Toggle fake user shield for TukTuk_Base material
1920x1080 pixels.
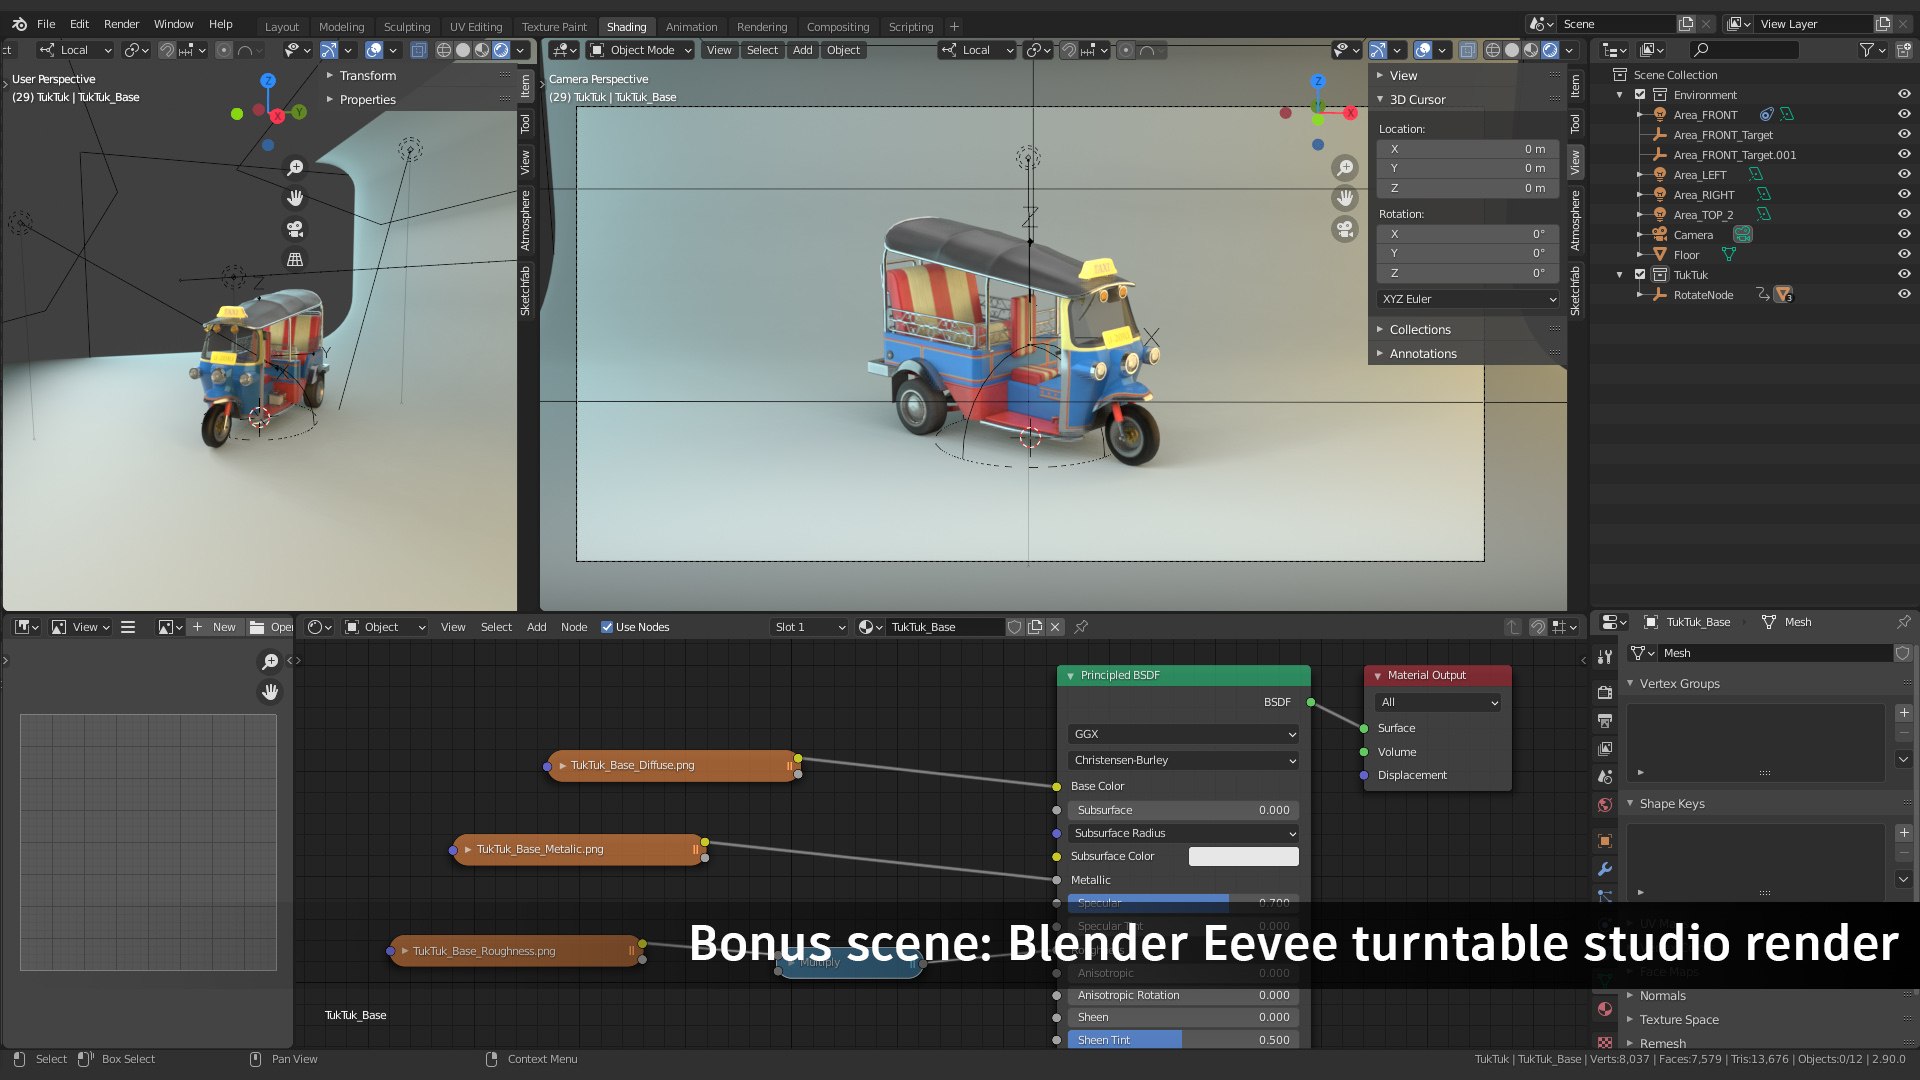(1015, 627)
